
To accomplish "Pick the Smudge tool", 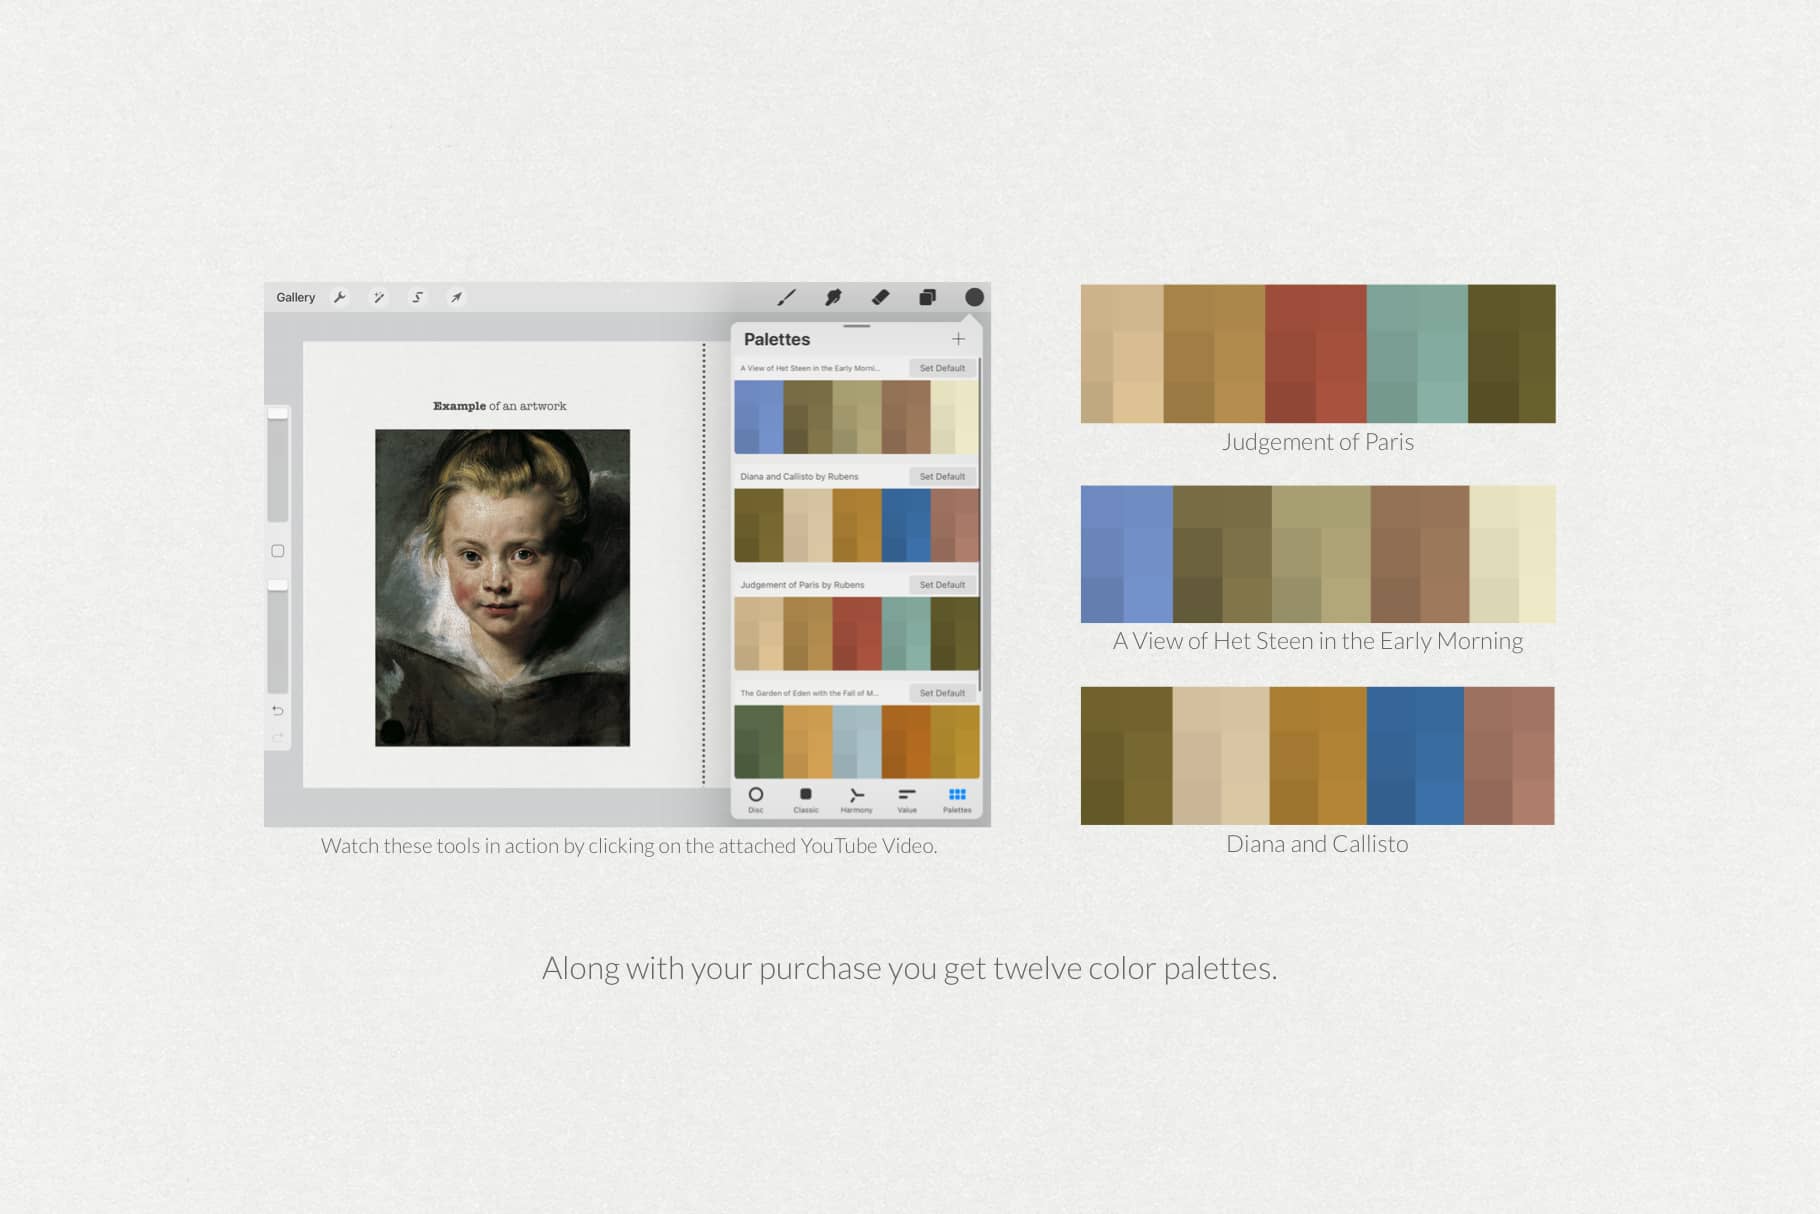I will (x=833, y=297).
